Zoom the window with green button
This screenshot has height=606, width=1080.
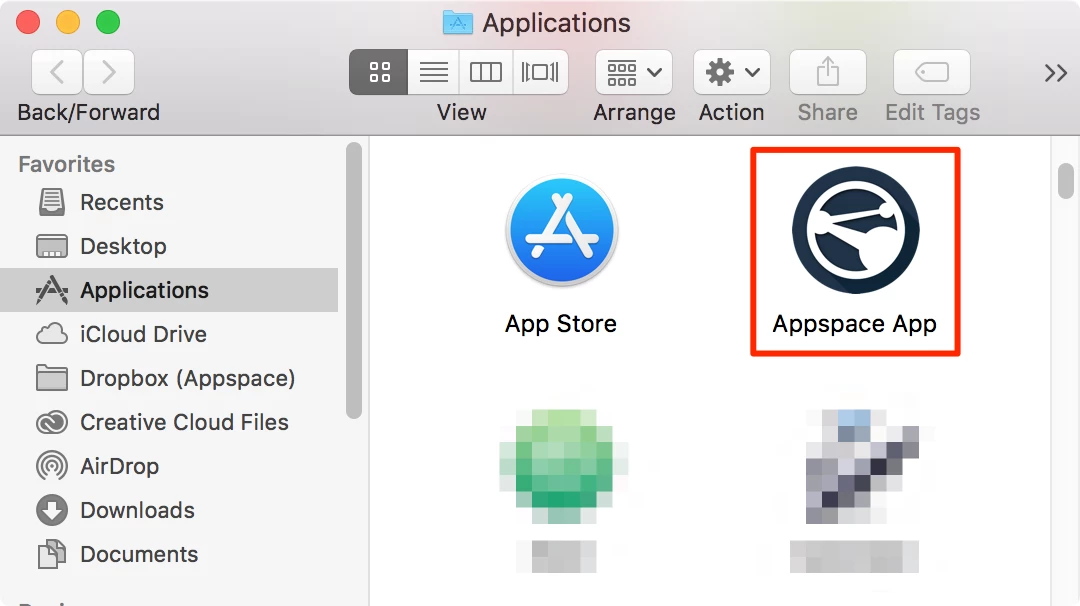(107, 22)
